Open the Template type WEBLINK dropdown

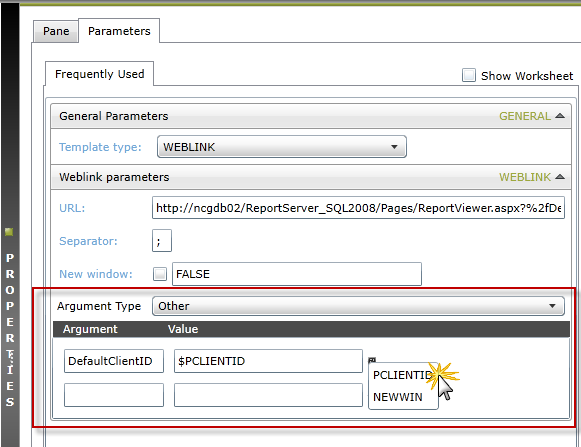(282, 147)
